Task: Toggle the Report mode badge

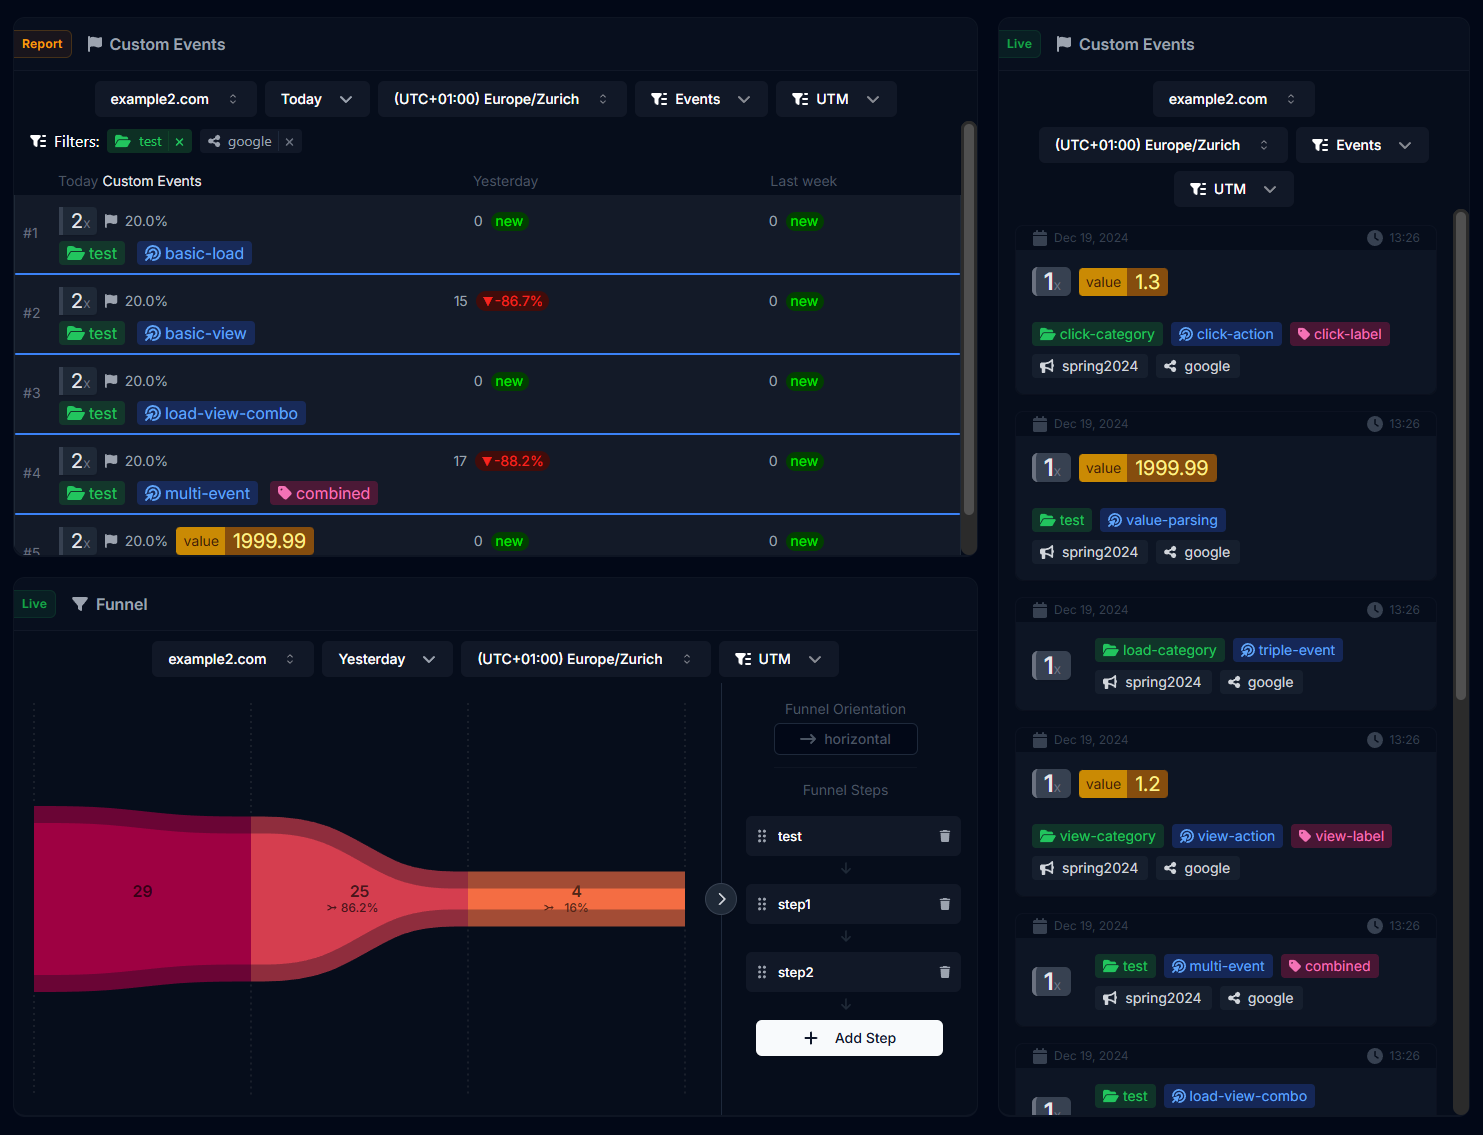Action: coord(42,44)
